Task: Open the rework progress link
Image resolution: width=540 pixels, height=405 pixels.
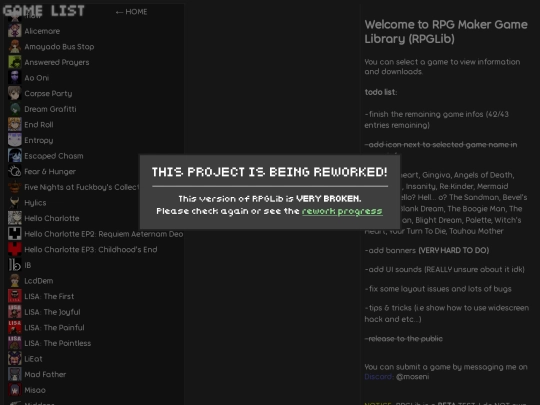Action: point(342,211)
